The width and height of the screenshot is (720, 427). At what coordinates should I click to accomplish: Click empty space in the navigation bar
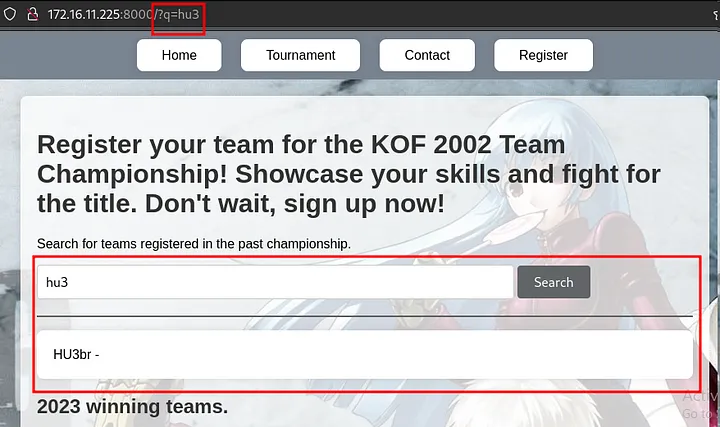[69, 55]
